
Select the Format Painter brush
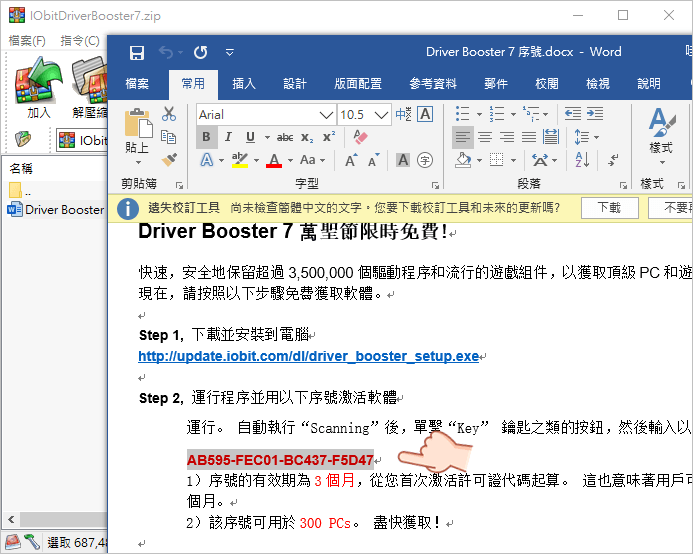[x=169, y=160]
